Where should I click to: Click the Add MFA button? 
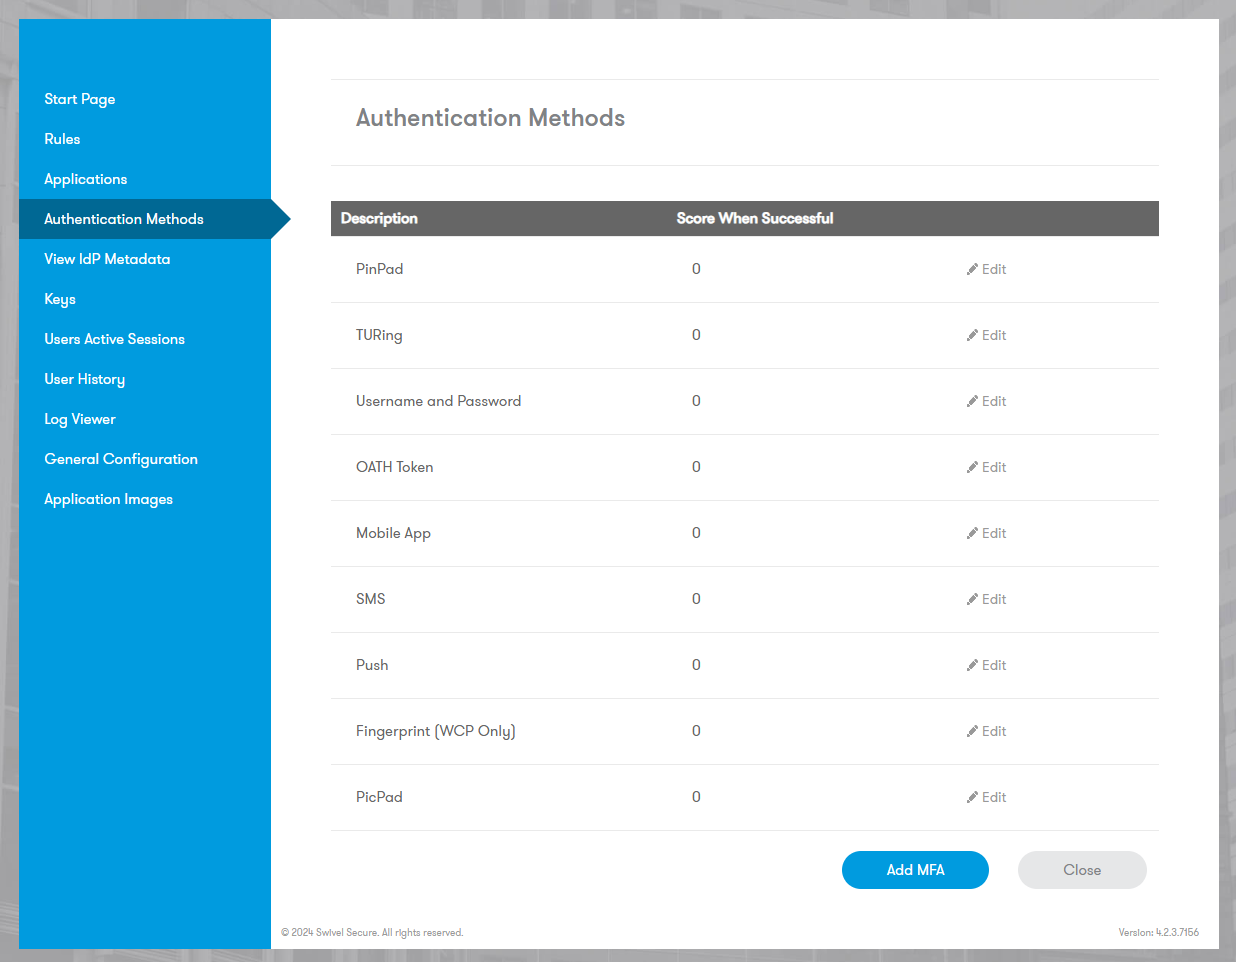tap(915, 870)
